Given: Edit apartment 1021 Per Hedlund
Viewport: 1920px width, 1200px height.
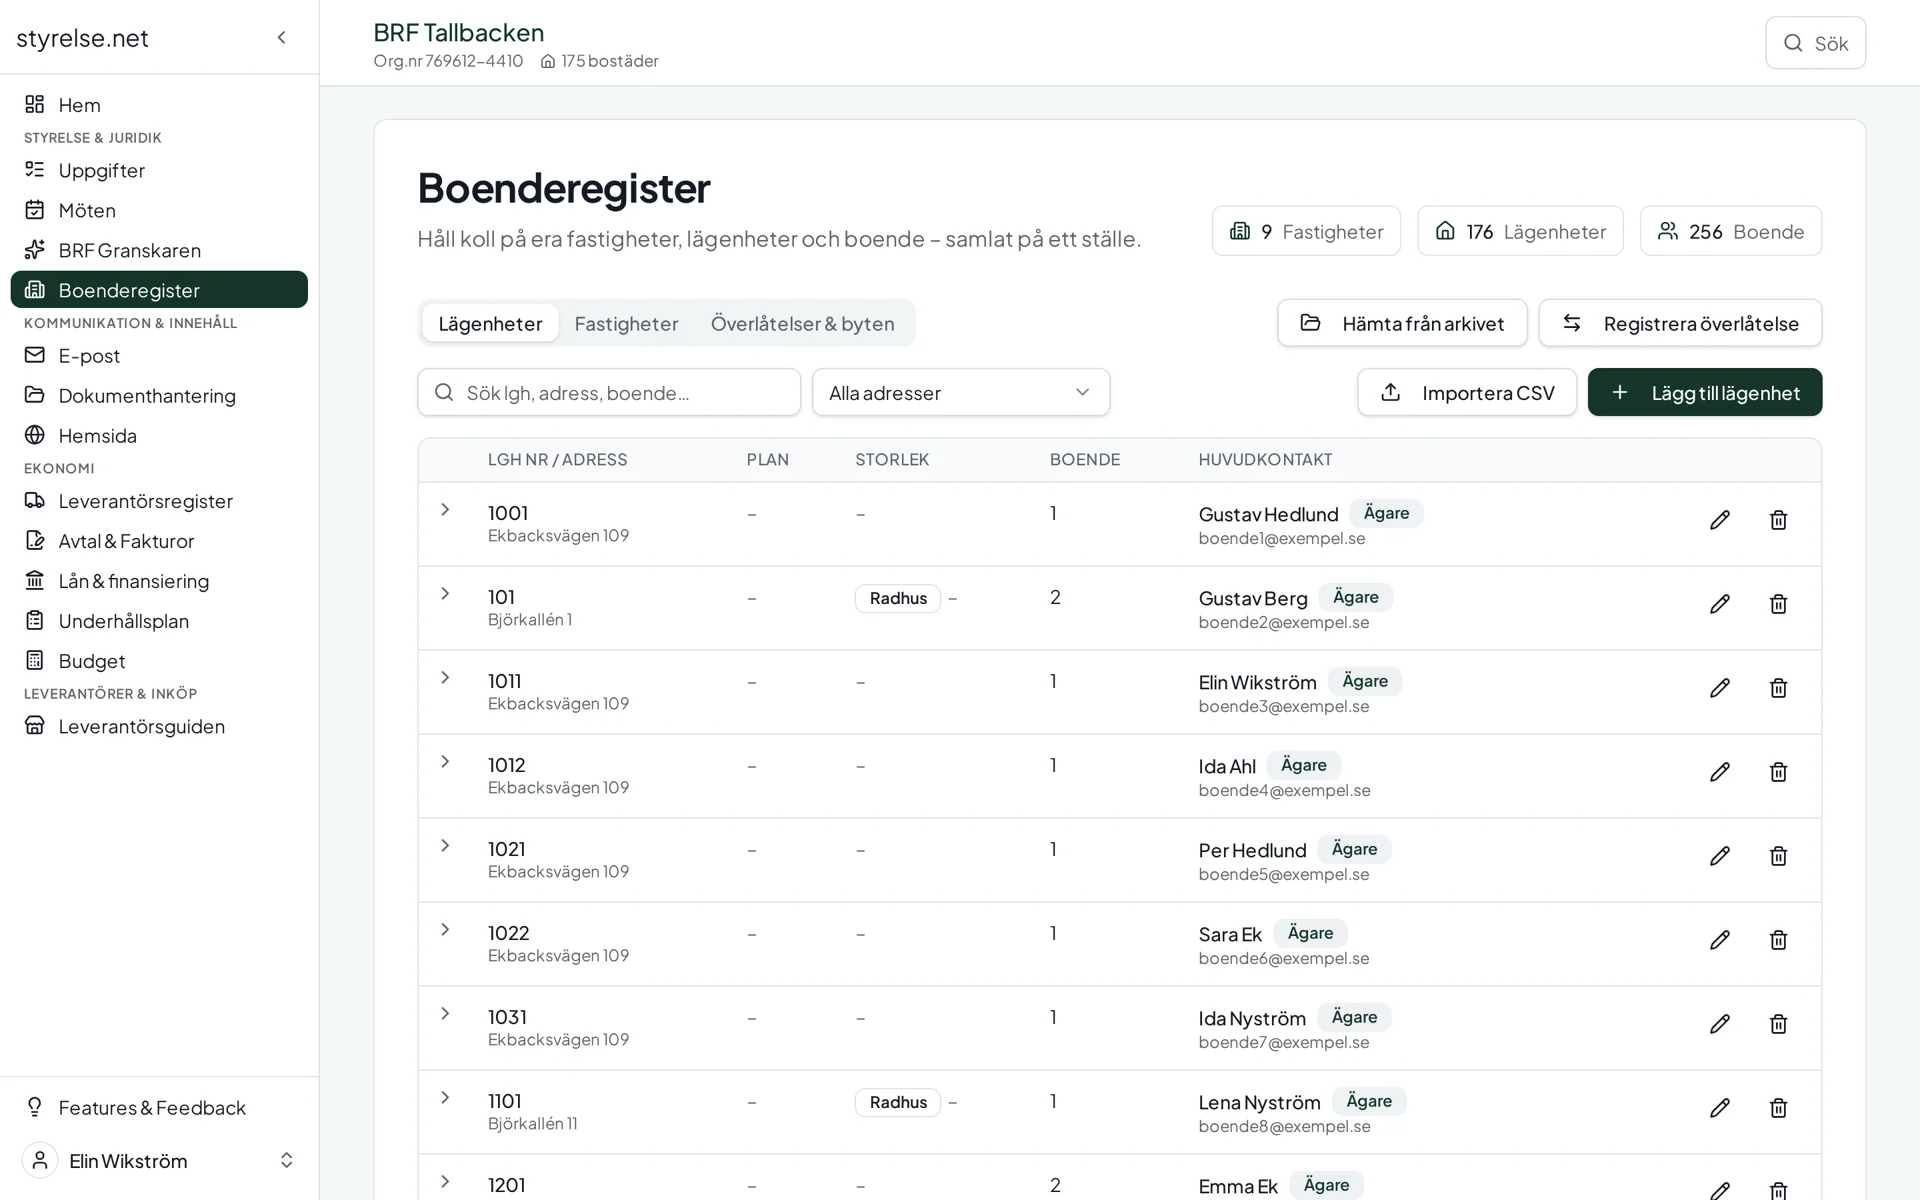Looking at the screenshot, I should (1719, 856).
